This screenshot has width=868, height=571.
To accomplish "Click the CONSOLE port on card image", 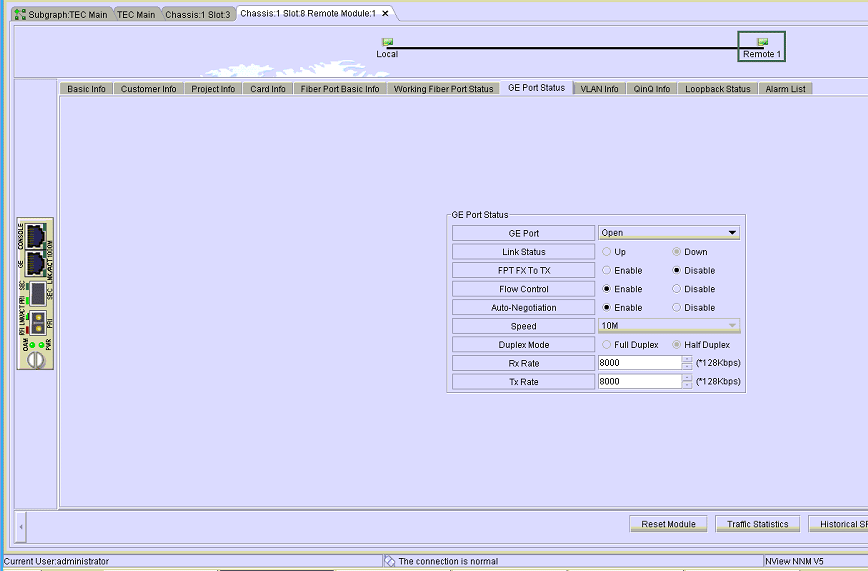I will 36,236.
